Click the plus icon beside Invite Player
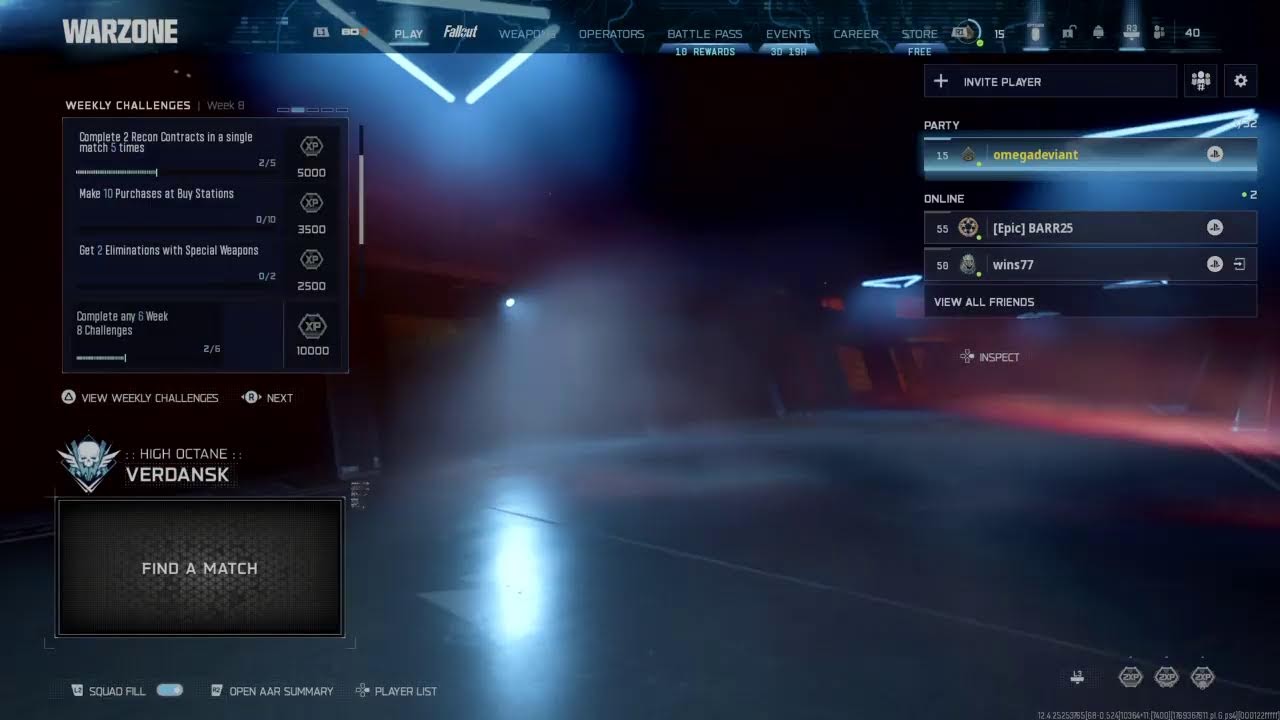The width and height of the screenshot is (1280, 720). pyautogui.click(x=941, y=81)
